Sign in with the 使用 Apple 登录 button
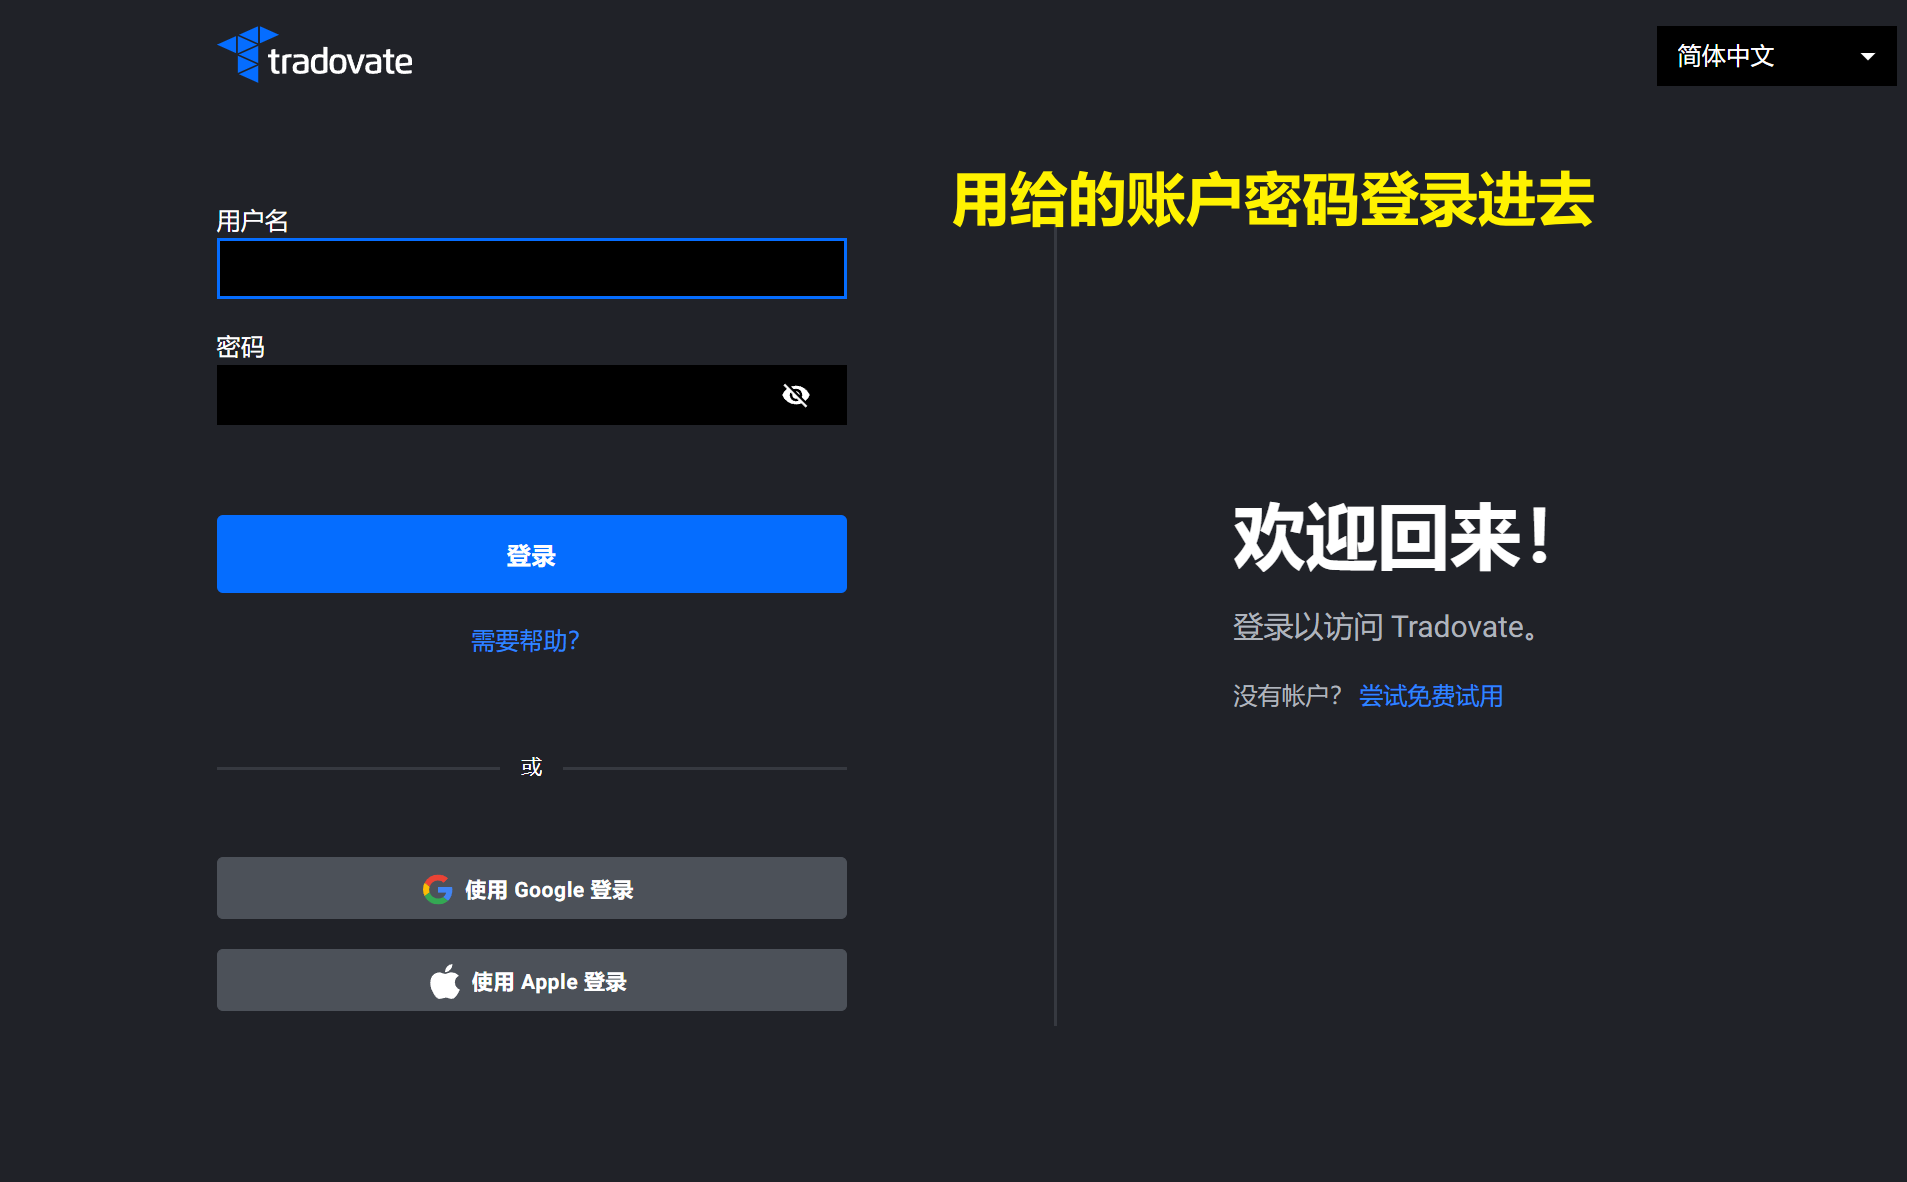Image resolution: width=1907 pixels, height=1182 pixels. coord(531,980)
